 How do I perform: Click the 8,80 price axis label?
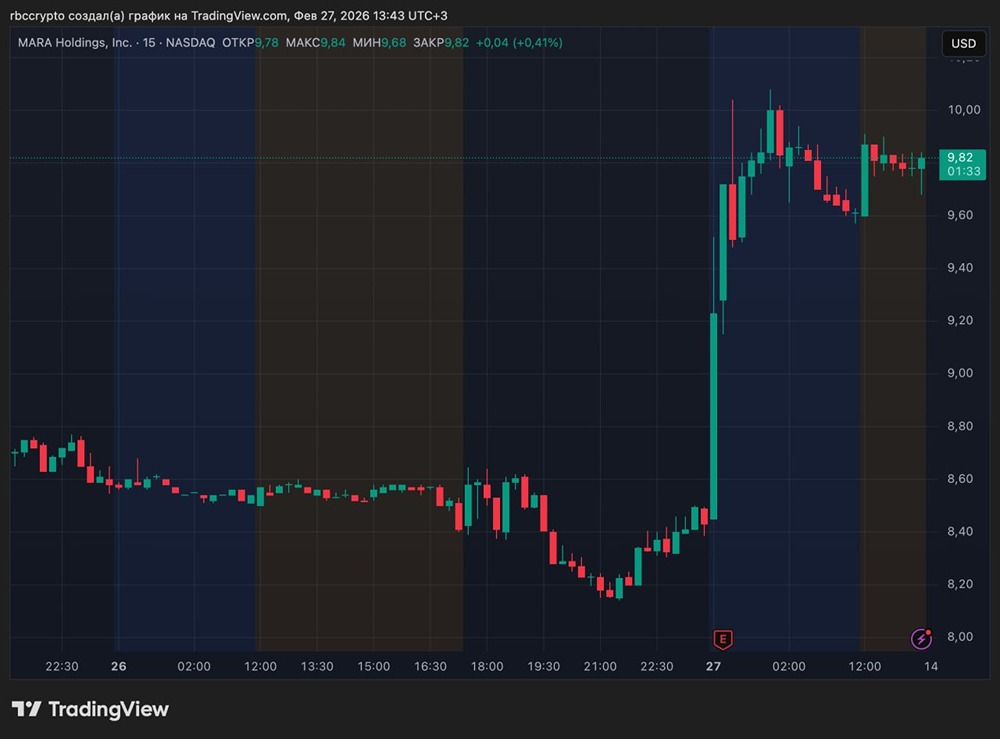tap(960, 426)
